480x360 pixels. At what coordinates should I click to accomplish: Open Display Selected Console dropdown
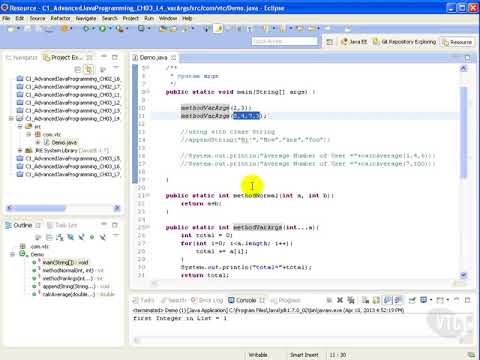point(431,300)
